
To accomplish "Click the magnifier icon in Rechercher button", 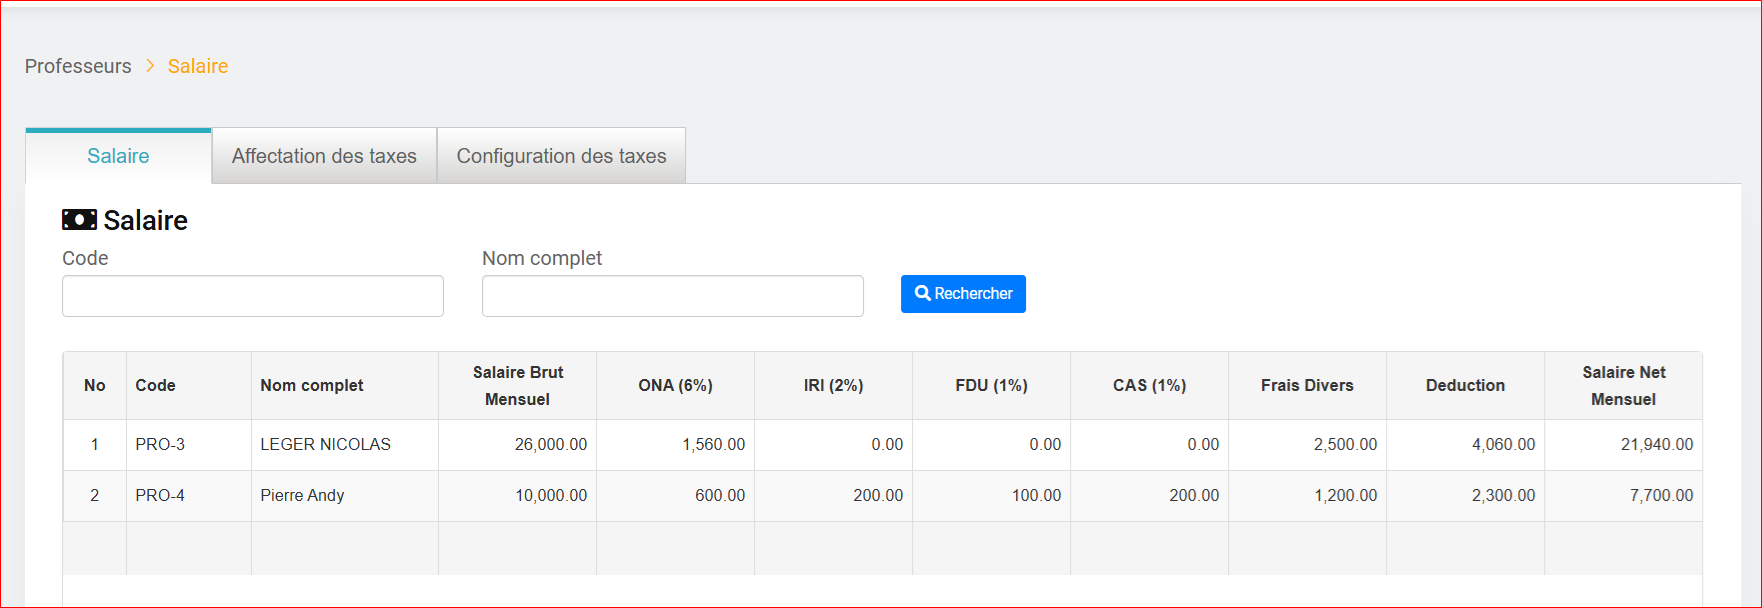I will point(922,294).
